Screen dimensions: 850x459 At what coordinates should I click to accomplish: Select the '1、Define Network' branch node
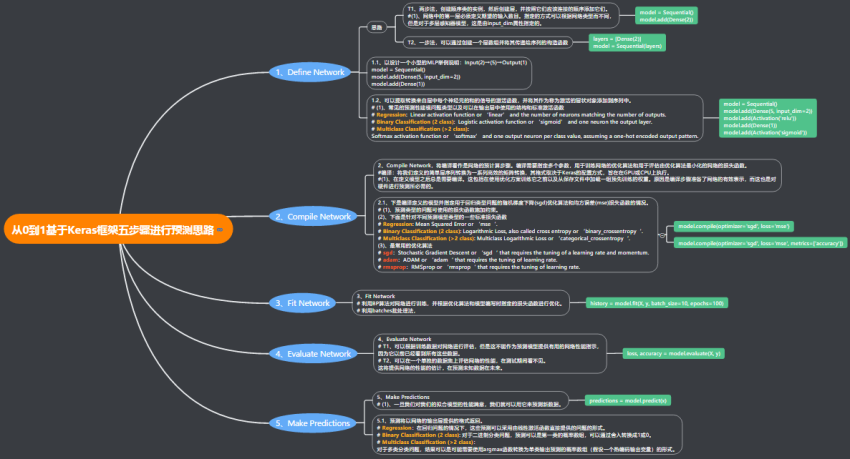click(x=310, y=72)
